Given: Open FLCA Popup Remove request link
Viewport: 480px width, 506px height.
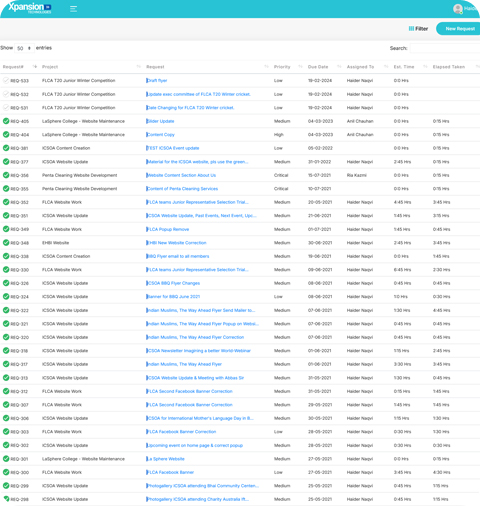Looking at the screenshot, I should [x=168, y=229].
